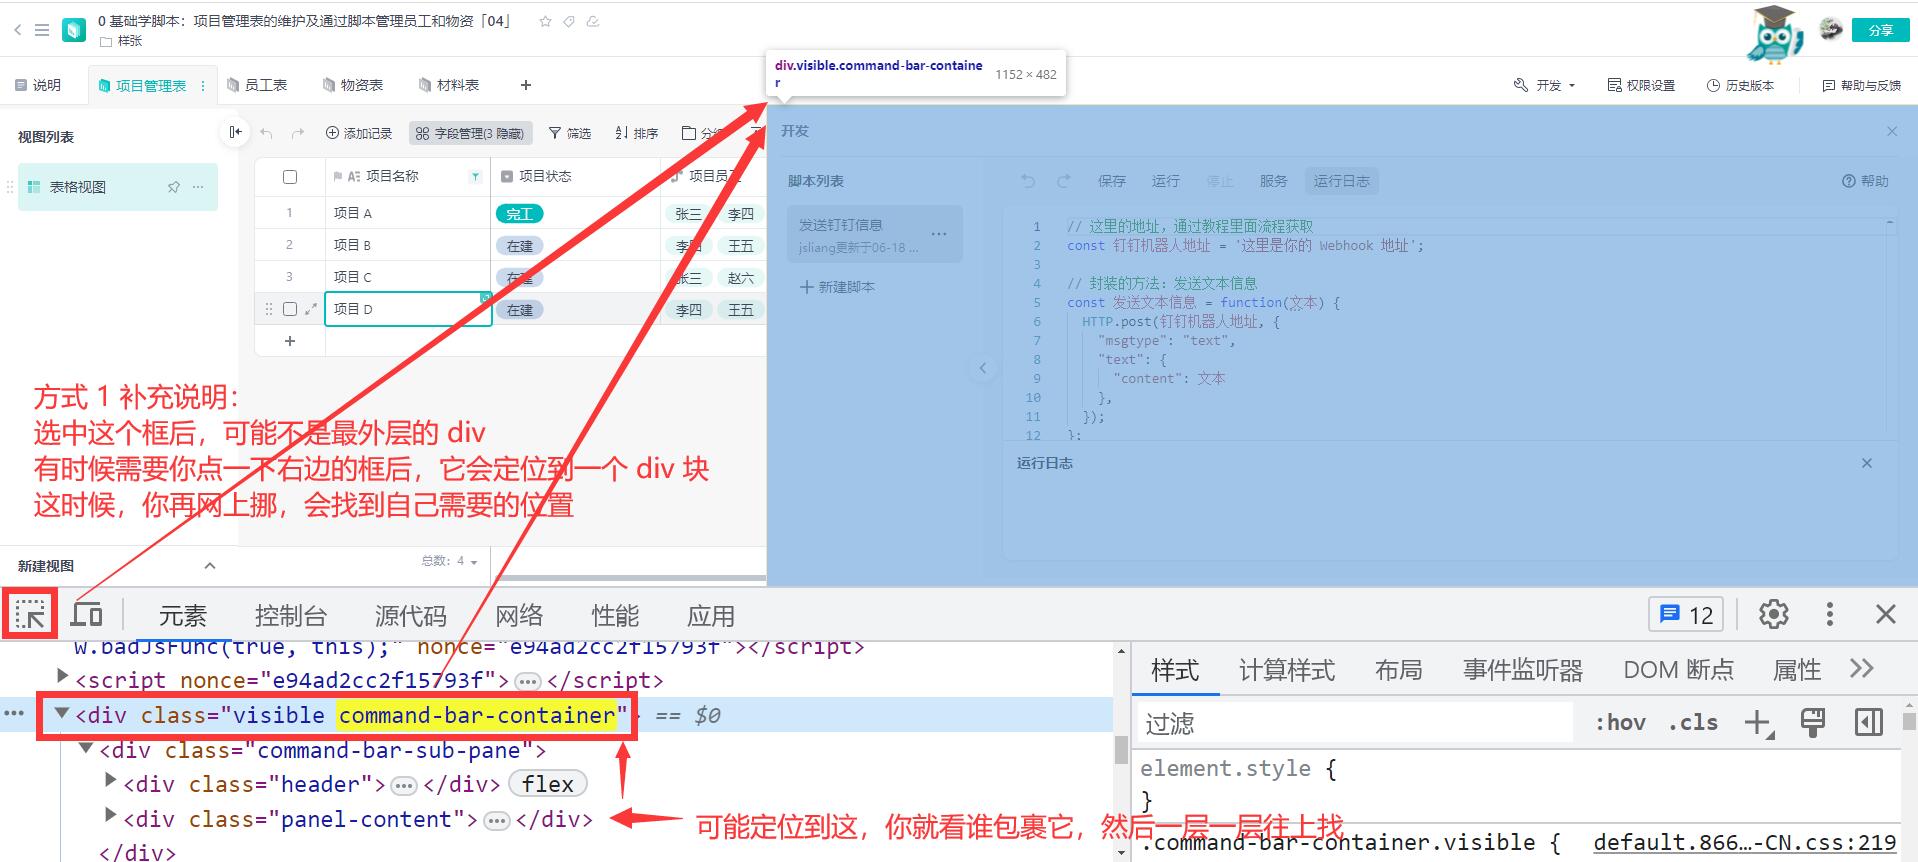Open the 筛选 filter tool
The height and width of the screenshot is (862, 1918).
pyautogui.click(x=570, y=133)
